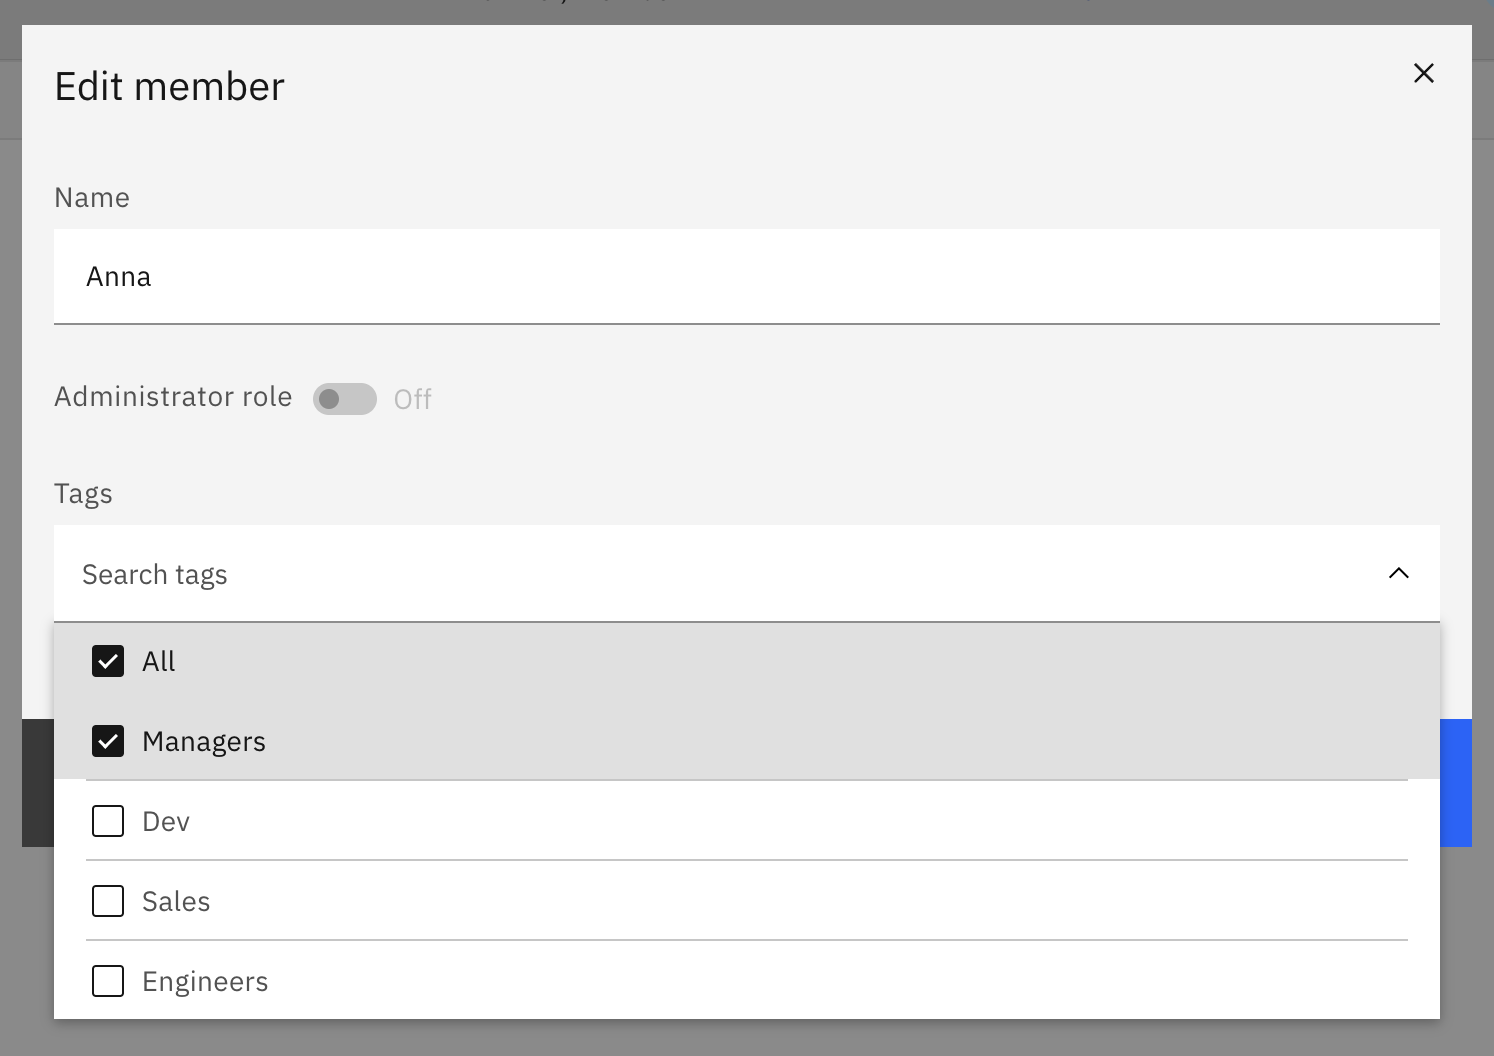Click the Tags section heading
This screenshot has height=1056, width=1494.
83,492
